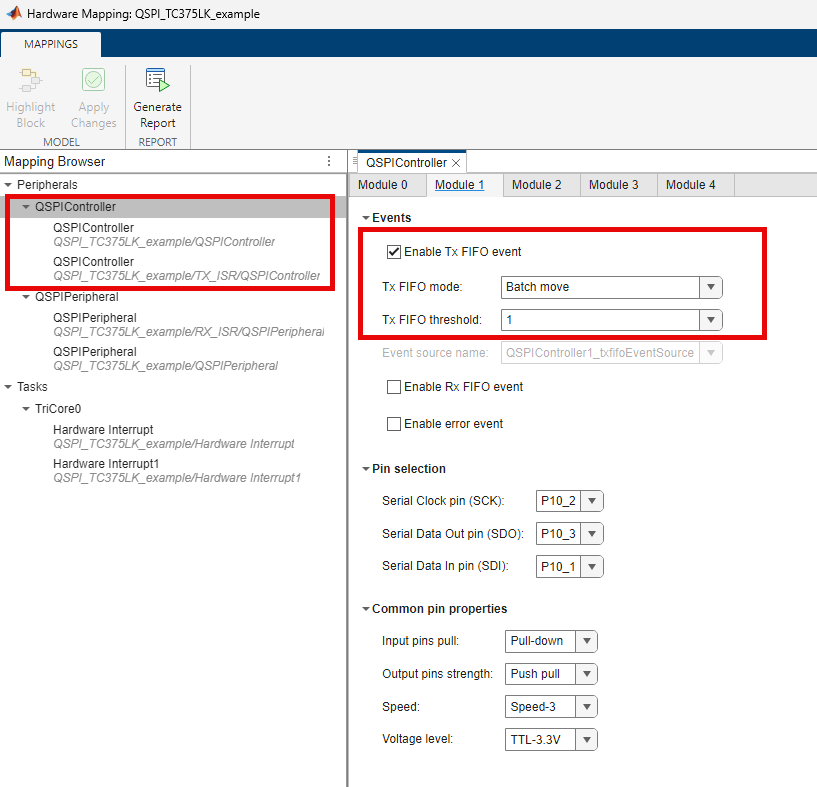This screenshot has height=787, width=817.
Task: Collapse the Pin selection section
Action: click(366, 469)
